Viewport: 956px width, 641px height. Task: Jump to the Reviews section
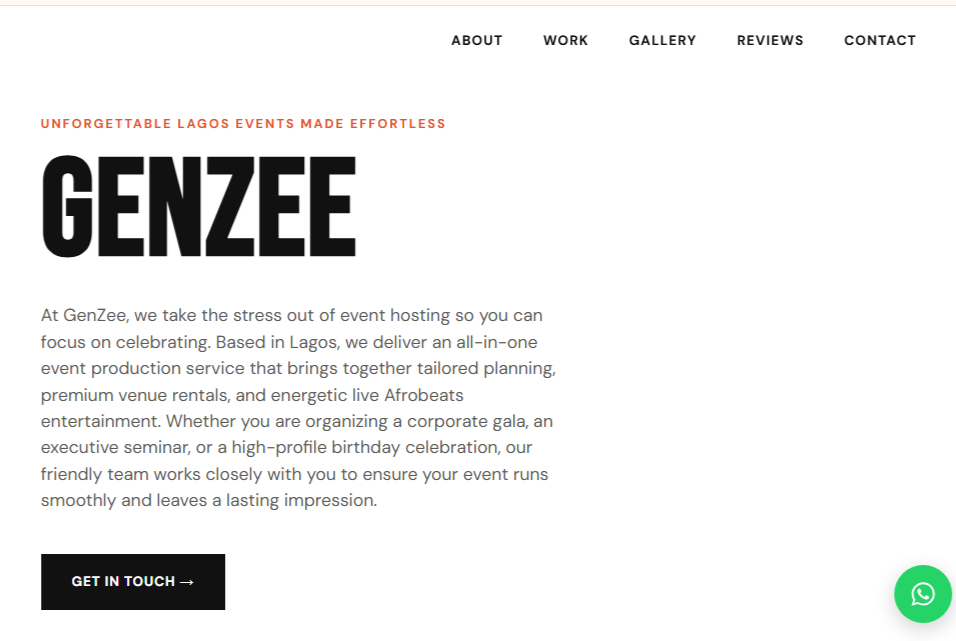pos(770,40)
